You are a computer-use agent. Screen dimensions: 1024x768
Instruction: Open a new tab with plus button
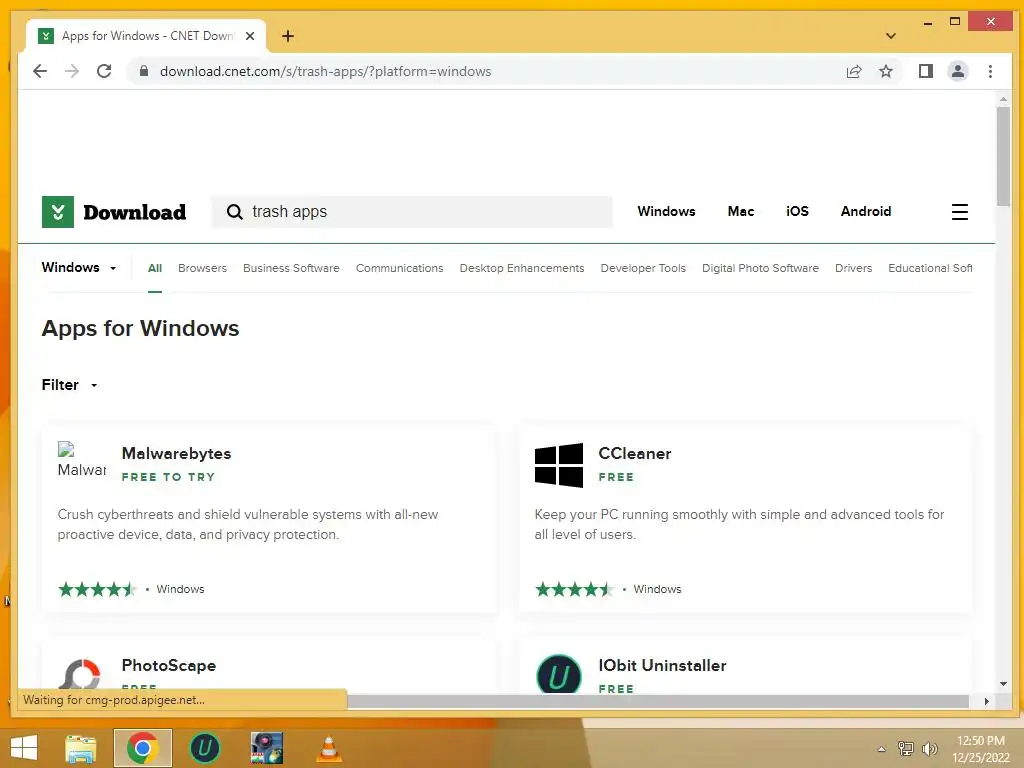coord(287,36)
